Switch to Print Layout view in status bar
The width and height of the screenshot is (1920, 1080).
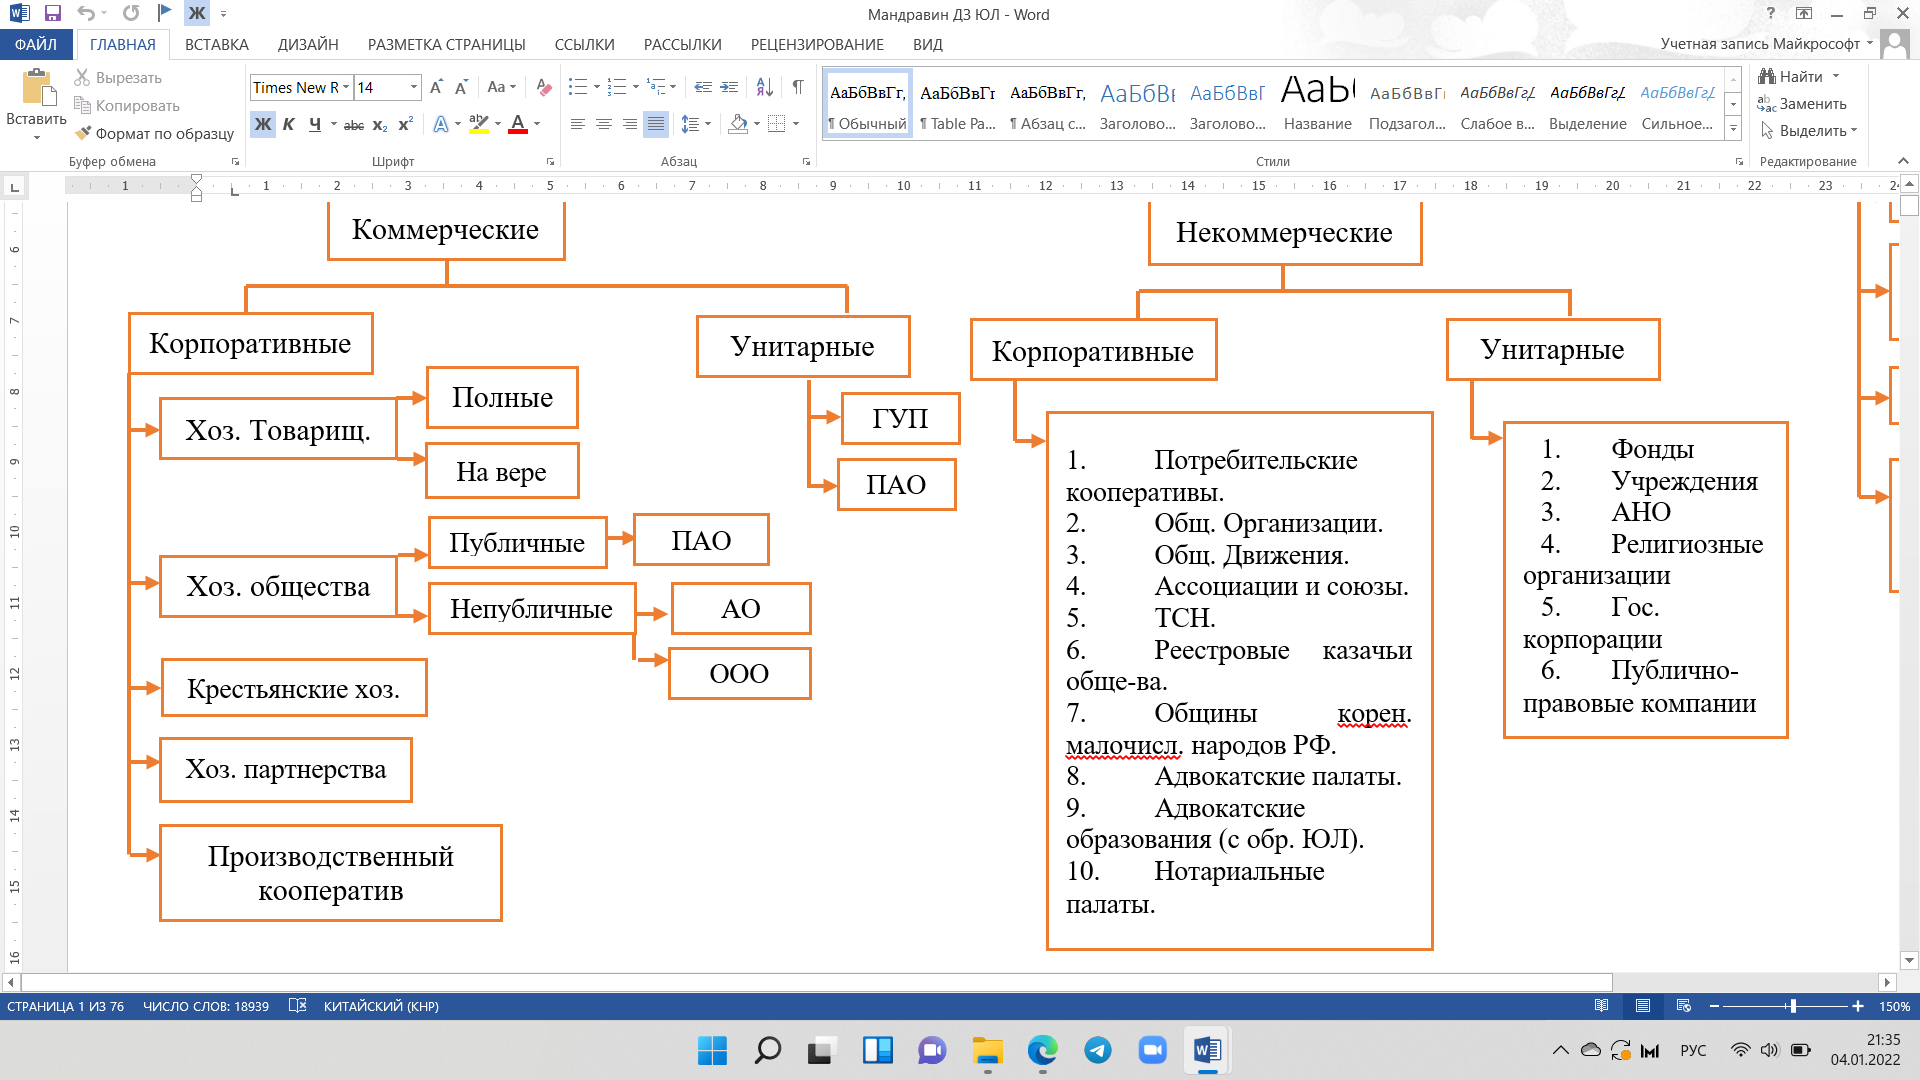click(1643, 1006)
